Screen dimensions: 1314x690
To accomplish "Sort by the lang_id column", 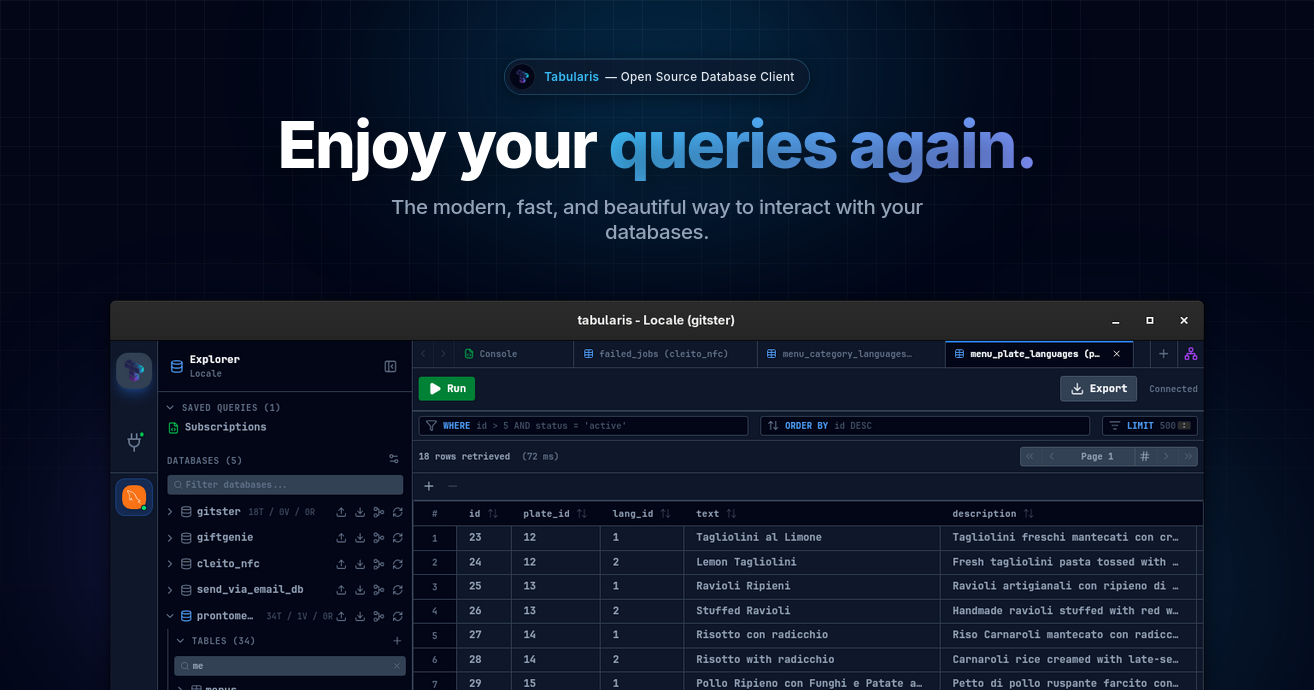I will coord(665,514).
